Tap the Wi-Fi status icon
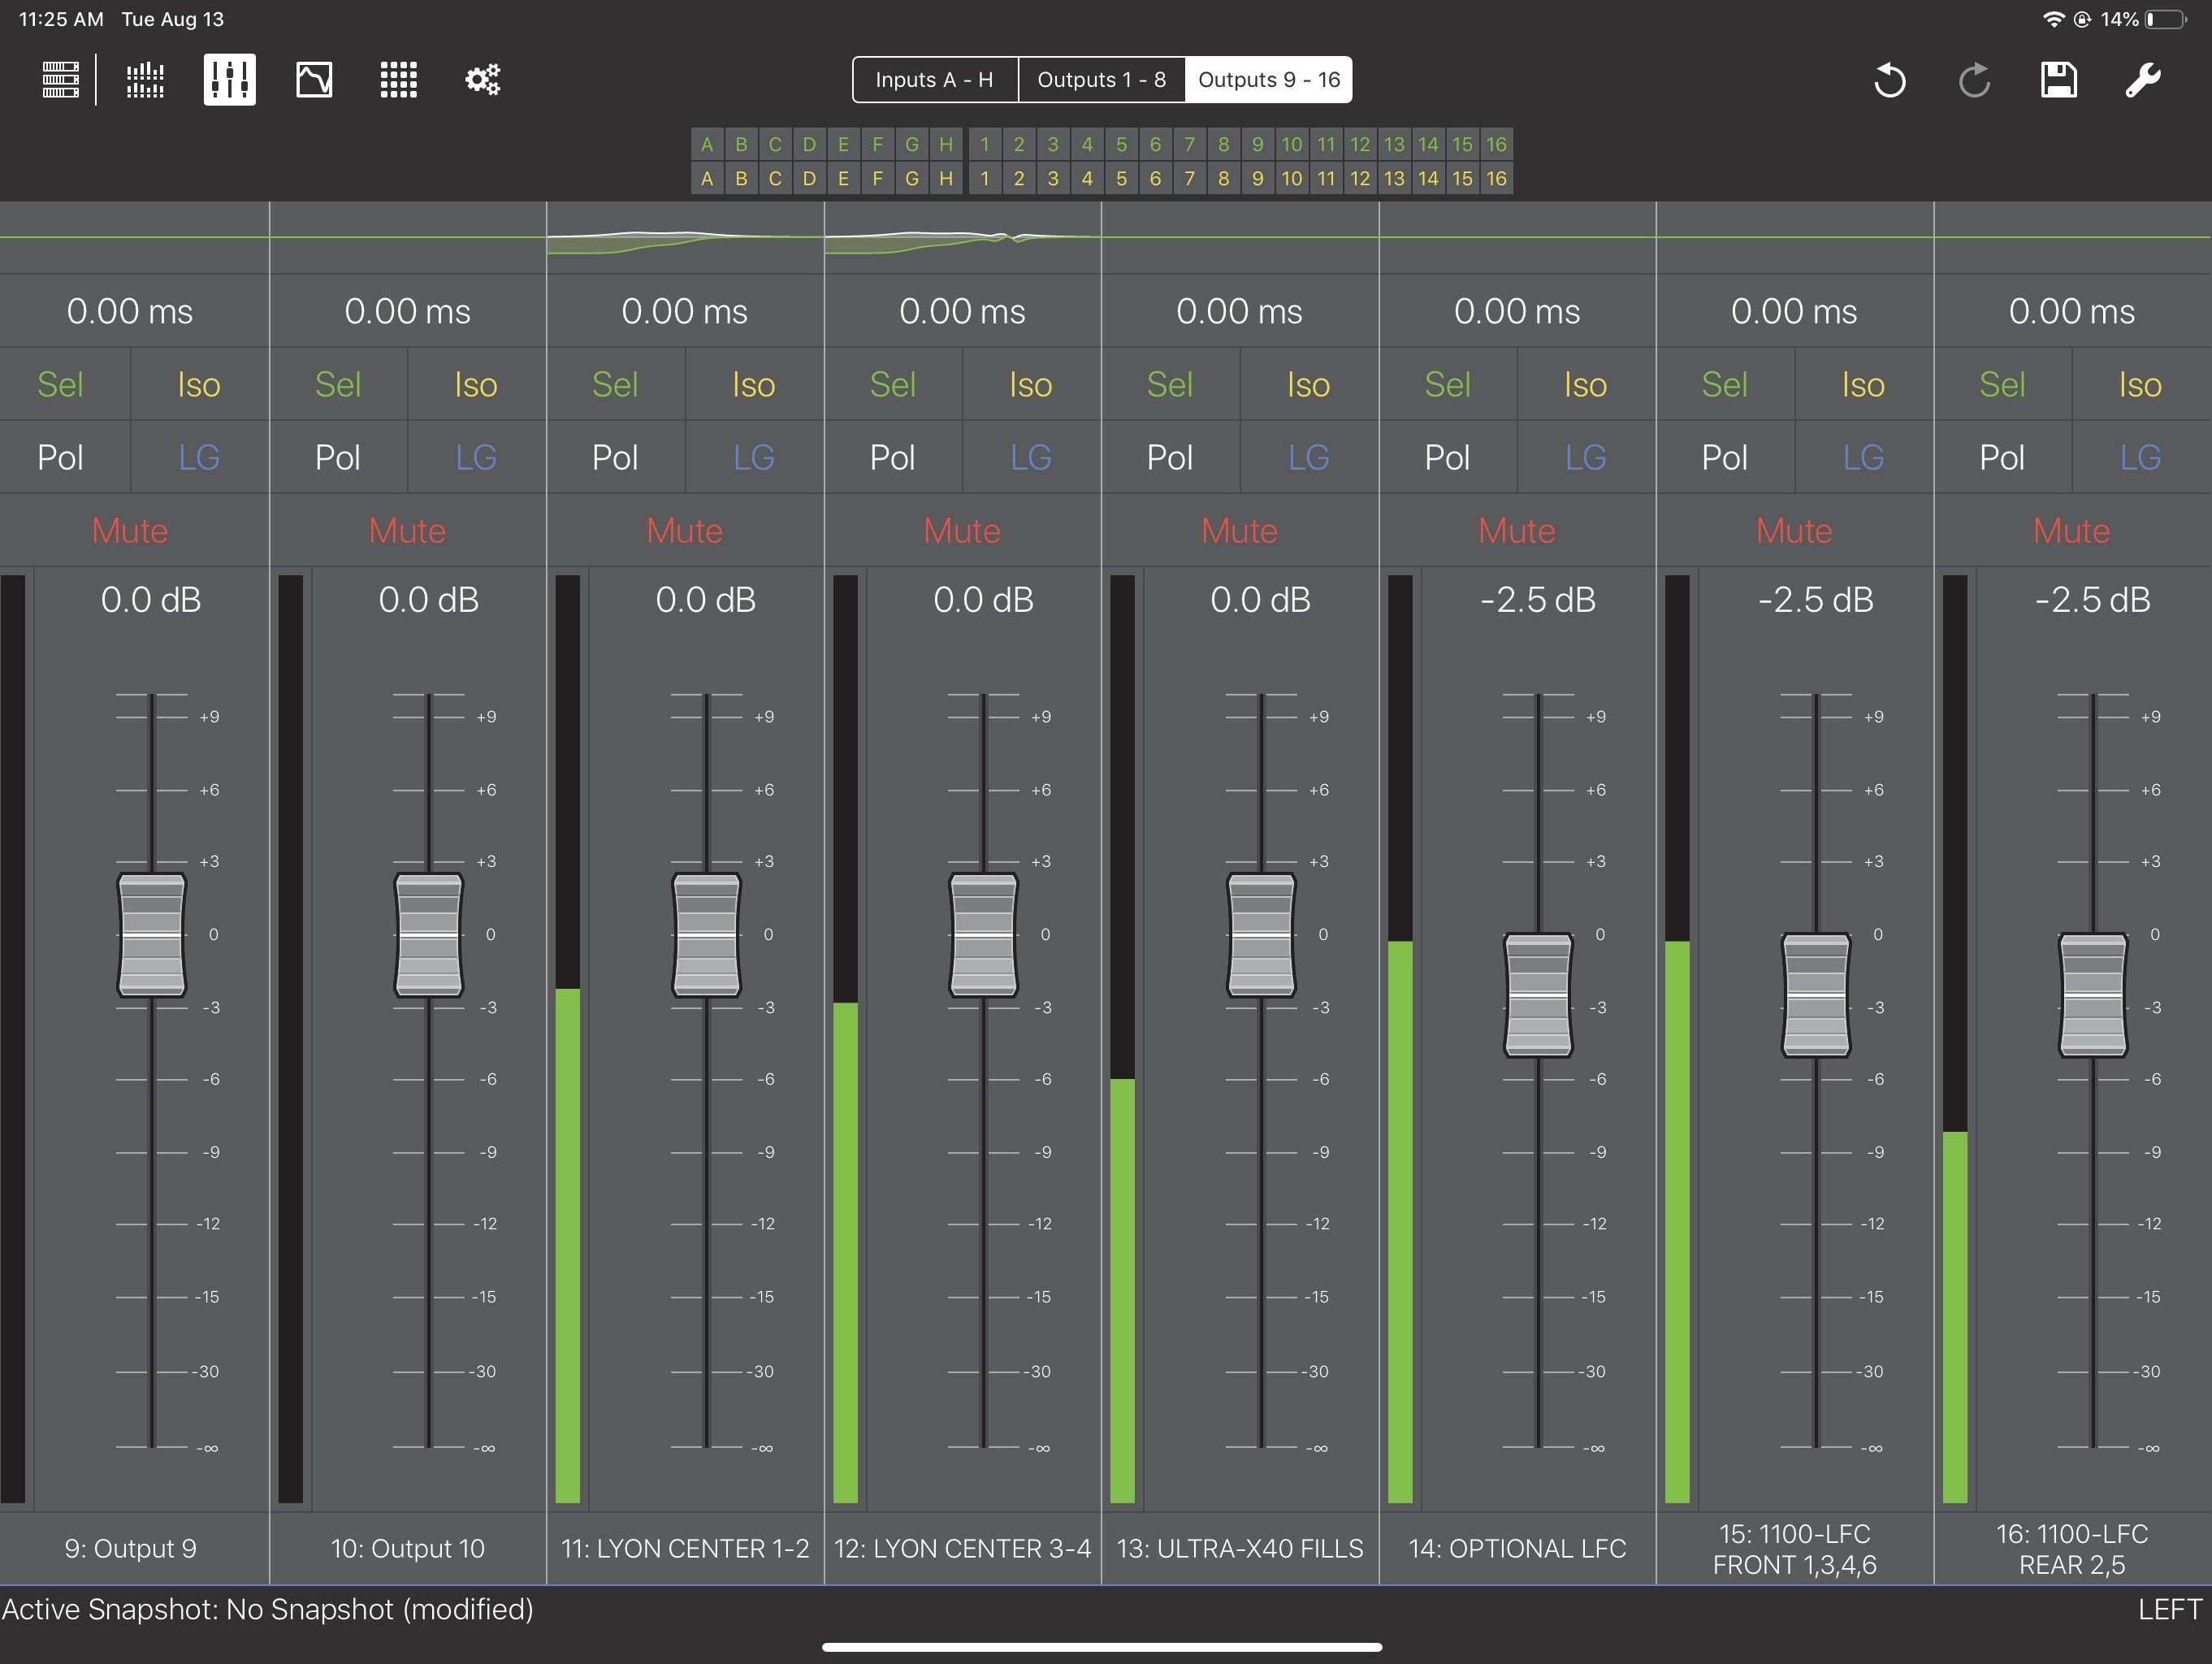The height and width of the screenshot is (1664, 2212). coord(2053,19)
